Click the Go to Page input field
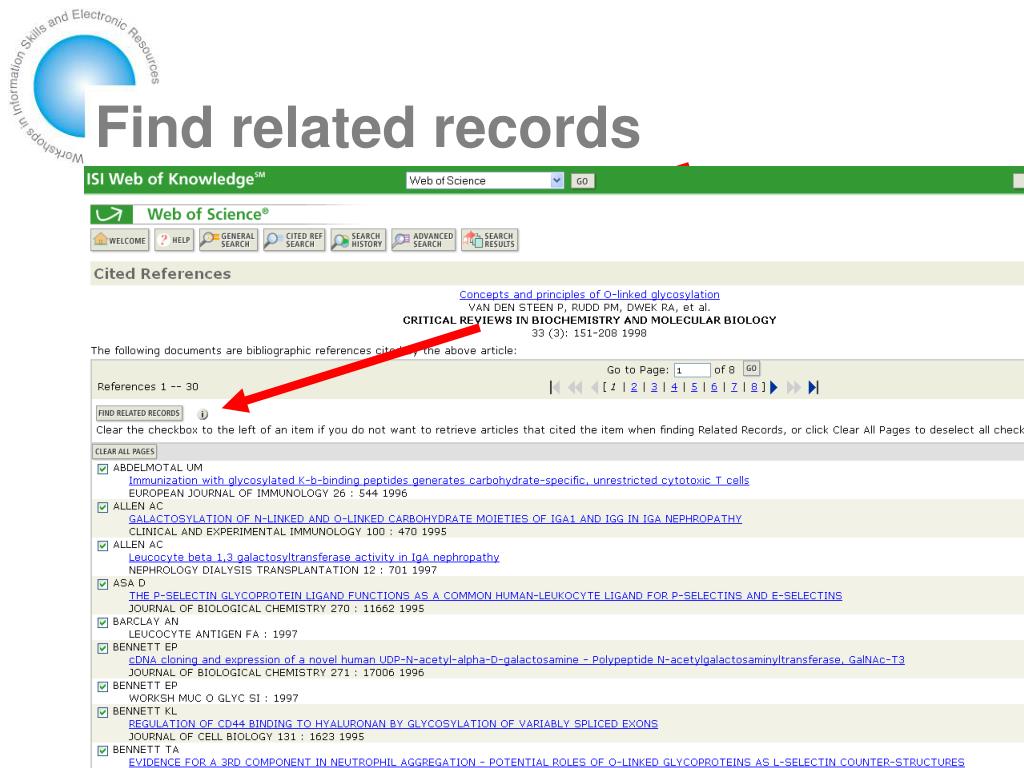1024x768 pixels. coord(692,370)
